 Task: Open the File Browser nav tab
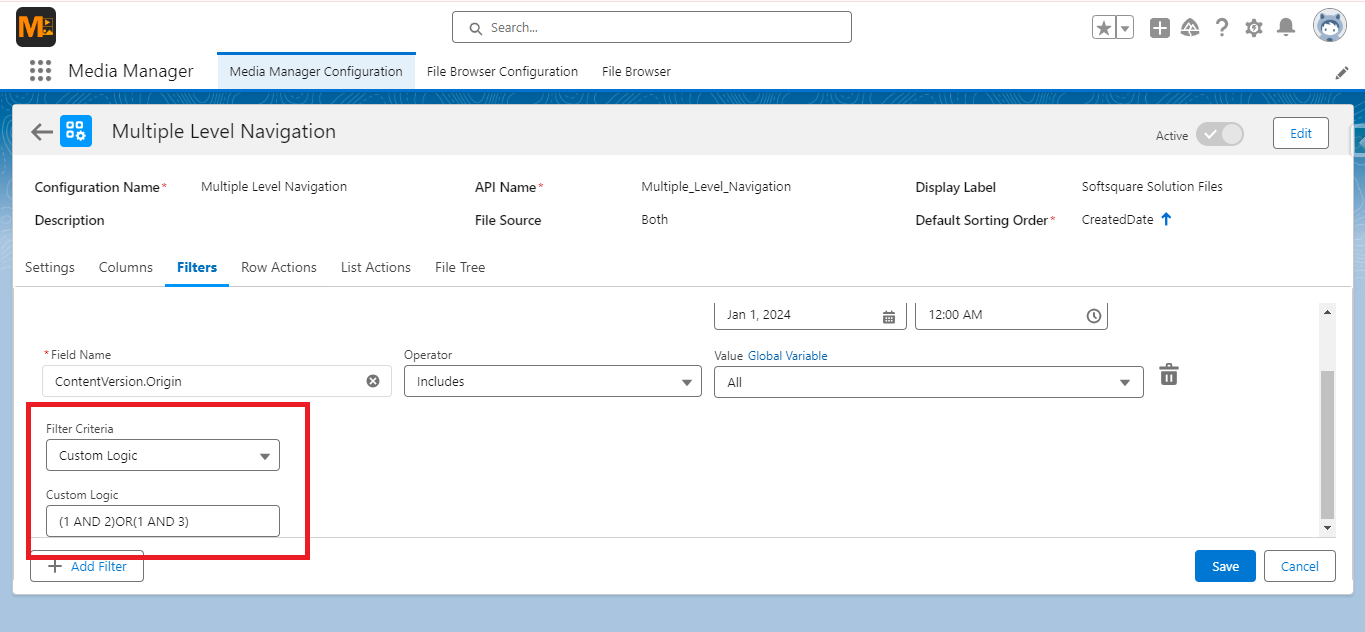click(x=636, y=71)
